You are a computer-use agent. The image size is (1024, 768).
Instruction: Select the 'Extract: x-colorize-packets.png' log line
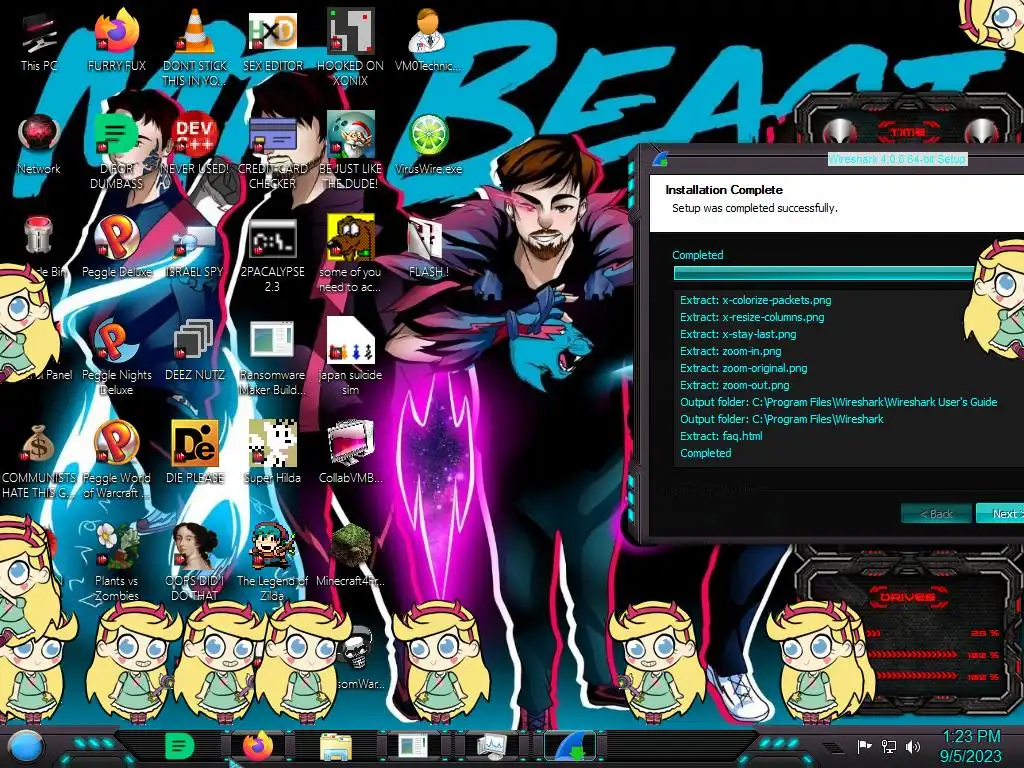click(x=756, y=300)
